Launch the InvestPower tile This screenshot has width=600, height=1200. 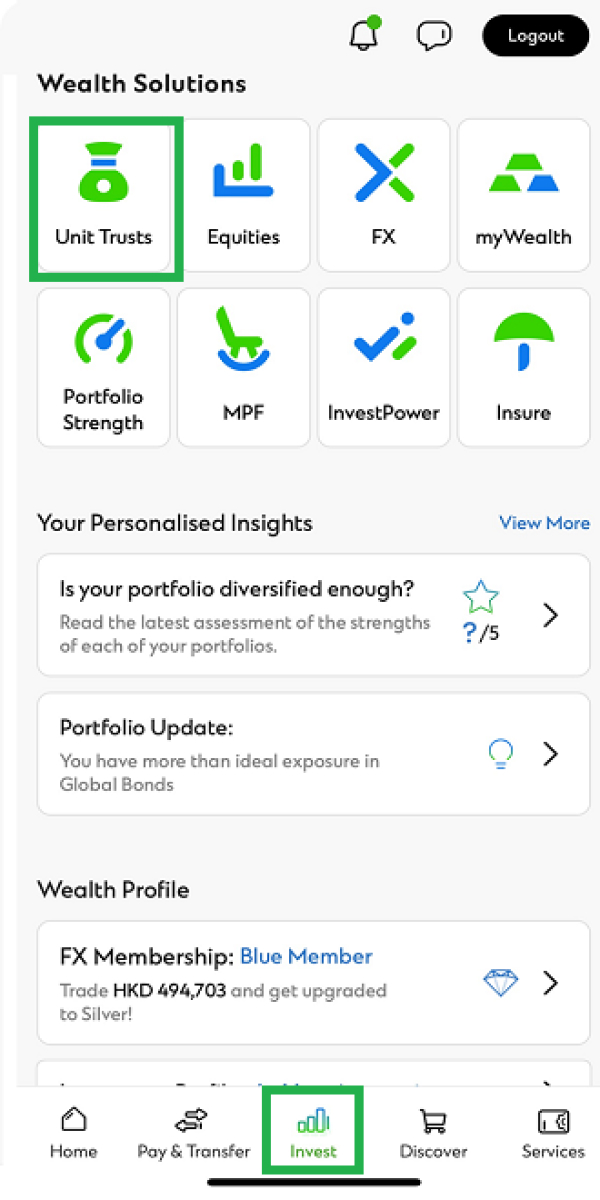pyautogui.click(x=383, y=369)
